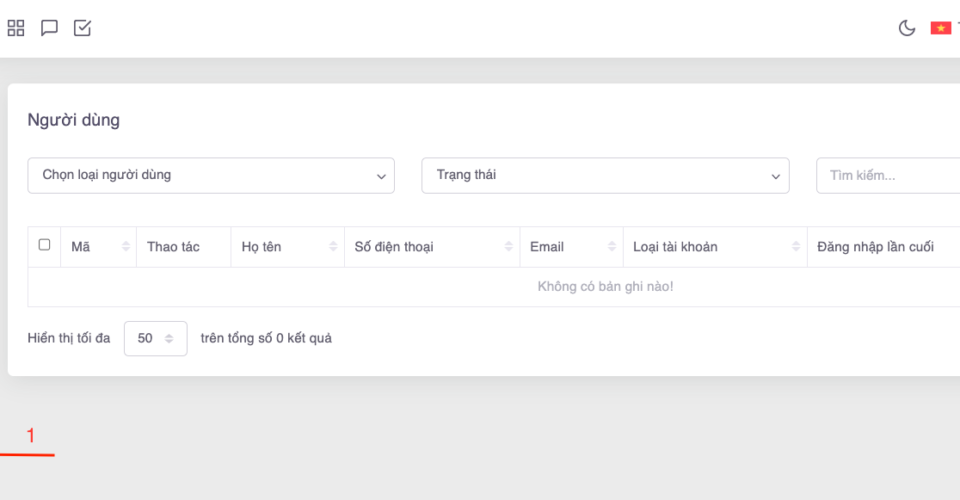Open the 50 rows per page selector
This screenshot has height=500, width=960.
tap(155, 339)
